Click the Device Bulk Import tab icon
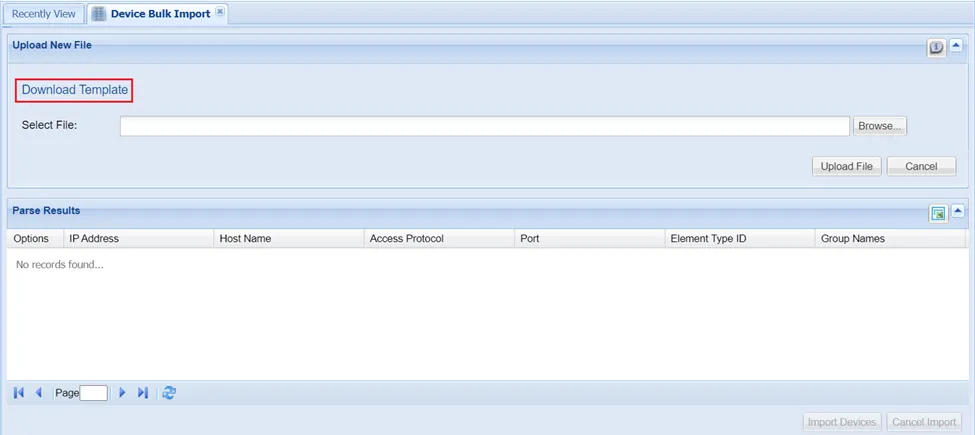The height and width of the screenshot is (435, 975). pyautogui.click(x=98, y=14)
